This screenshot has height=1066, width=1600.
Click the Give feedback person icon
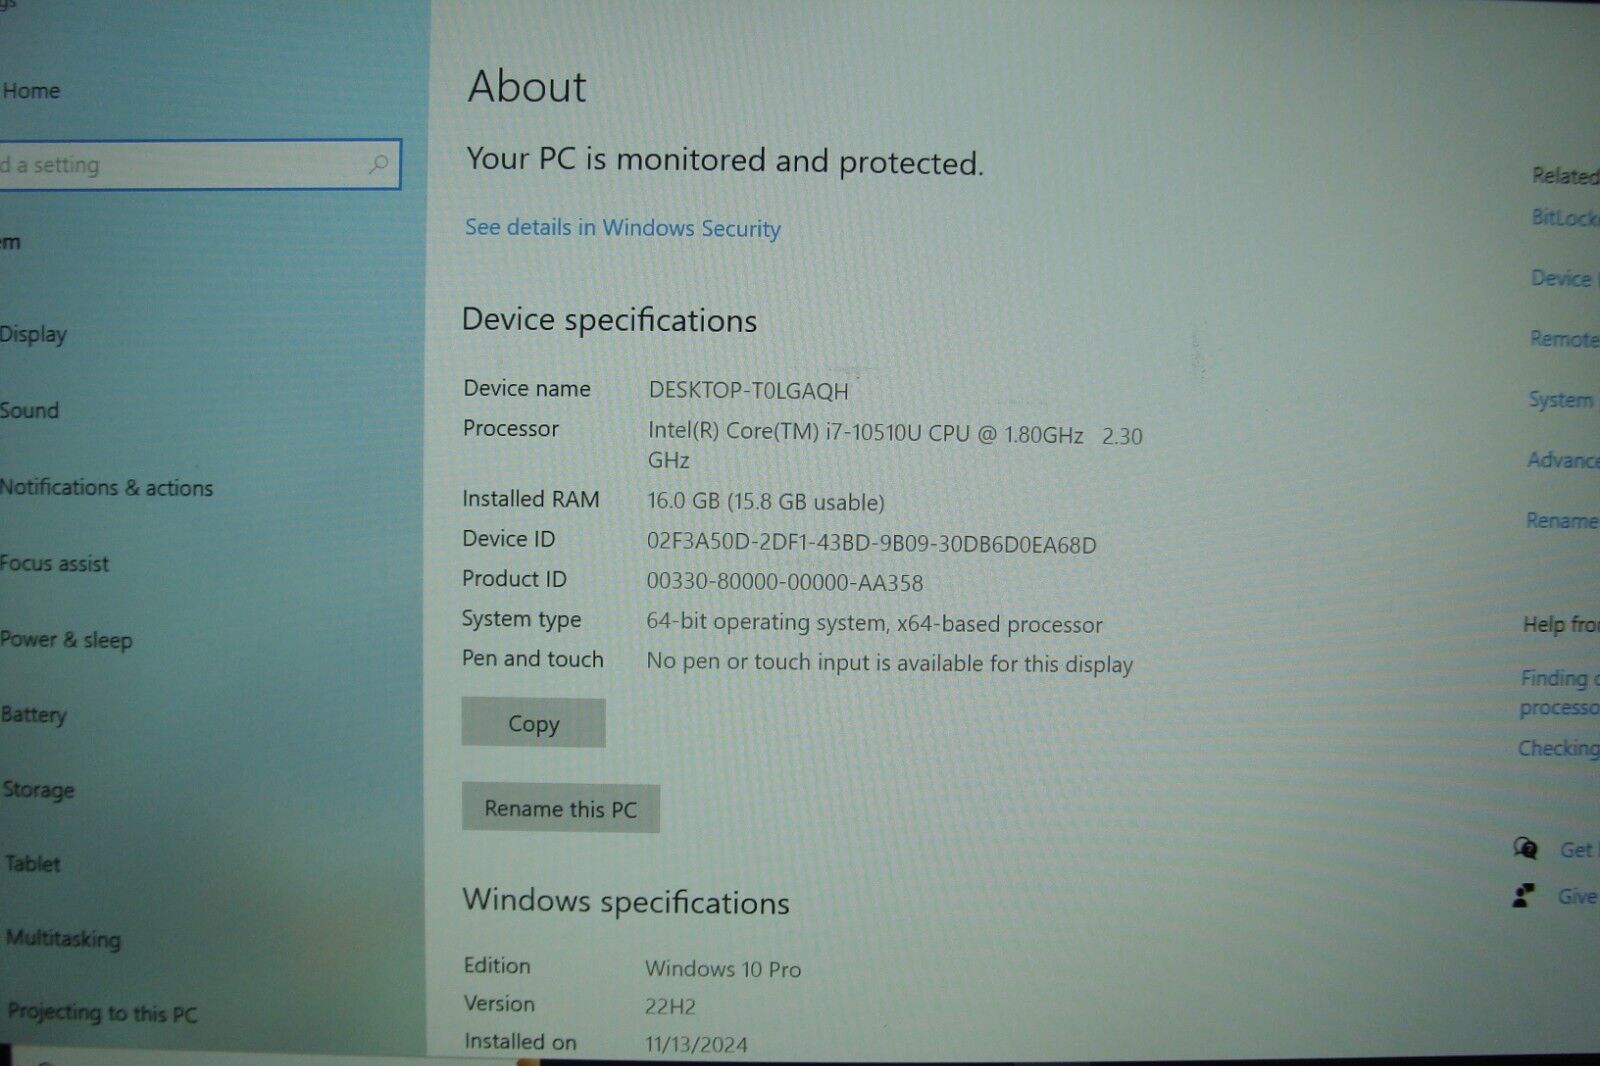[1523, 896]
